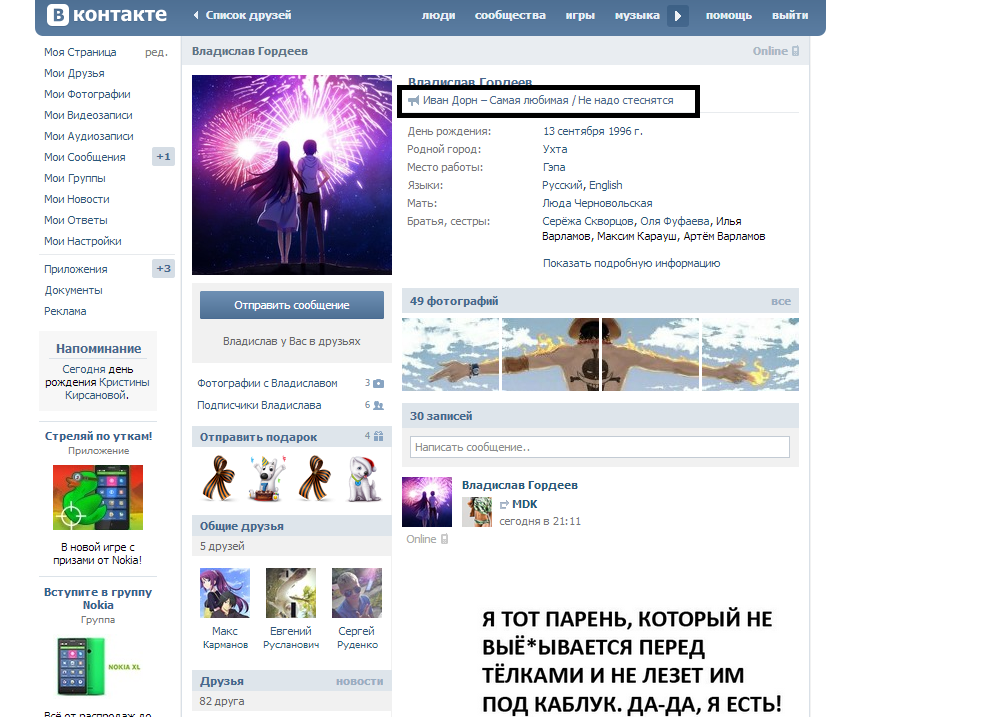Click sibling link Оля Фуфаева
This screenshot has height=717, width=994.
point(675,221)
